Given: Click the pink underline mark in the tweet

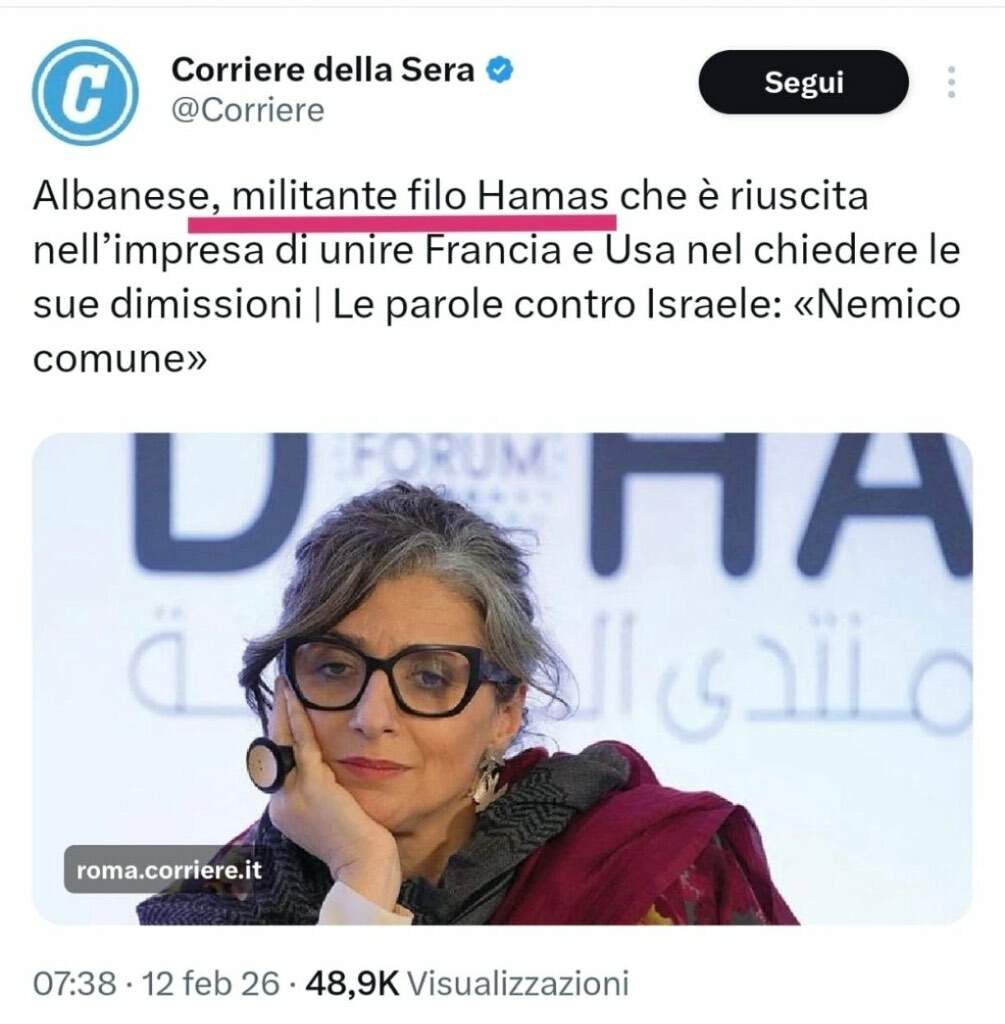Looking at the screenshot, I should (x=402, y=223).
